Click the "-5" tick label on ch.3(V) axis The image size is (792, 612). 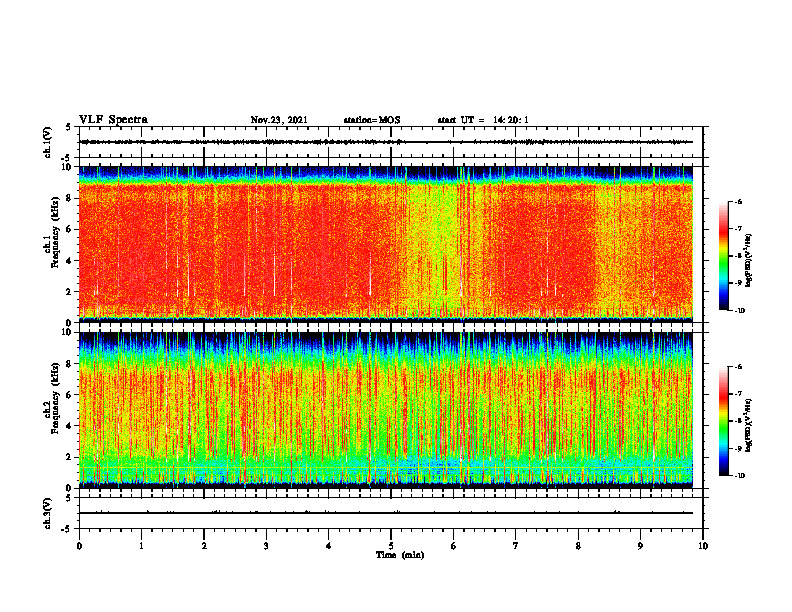pos(67,529)
